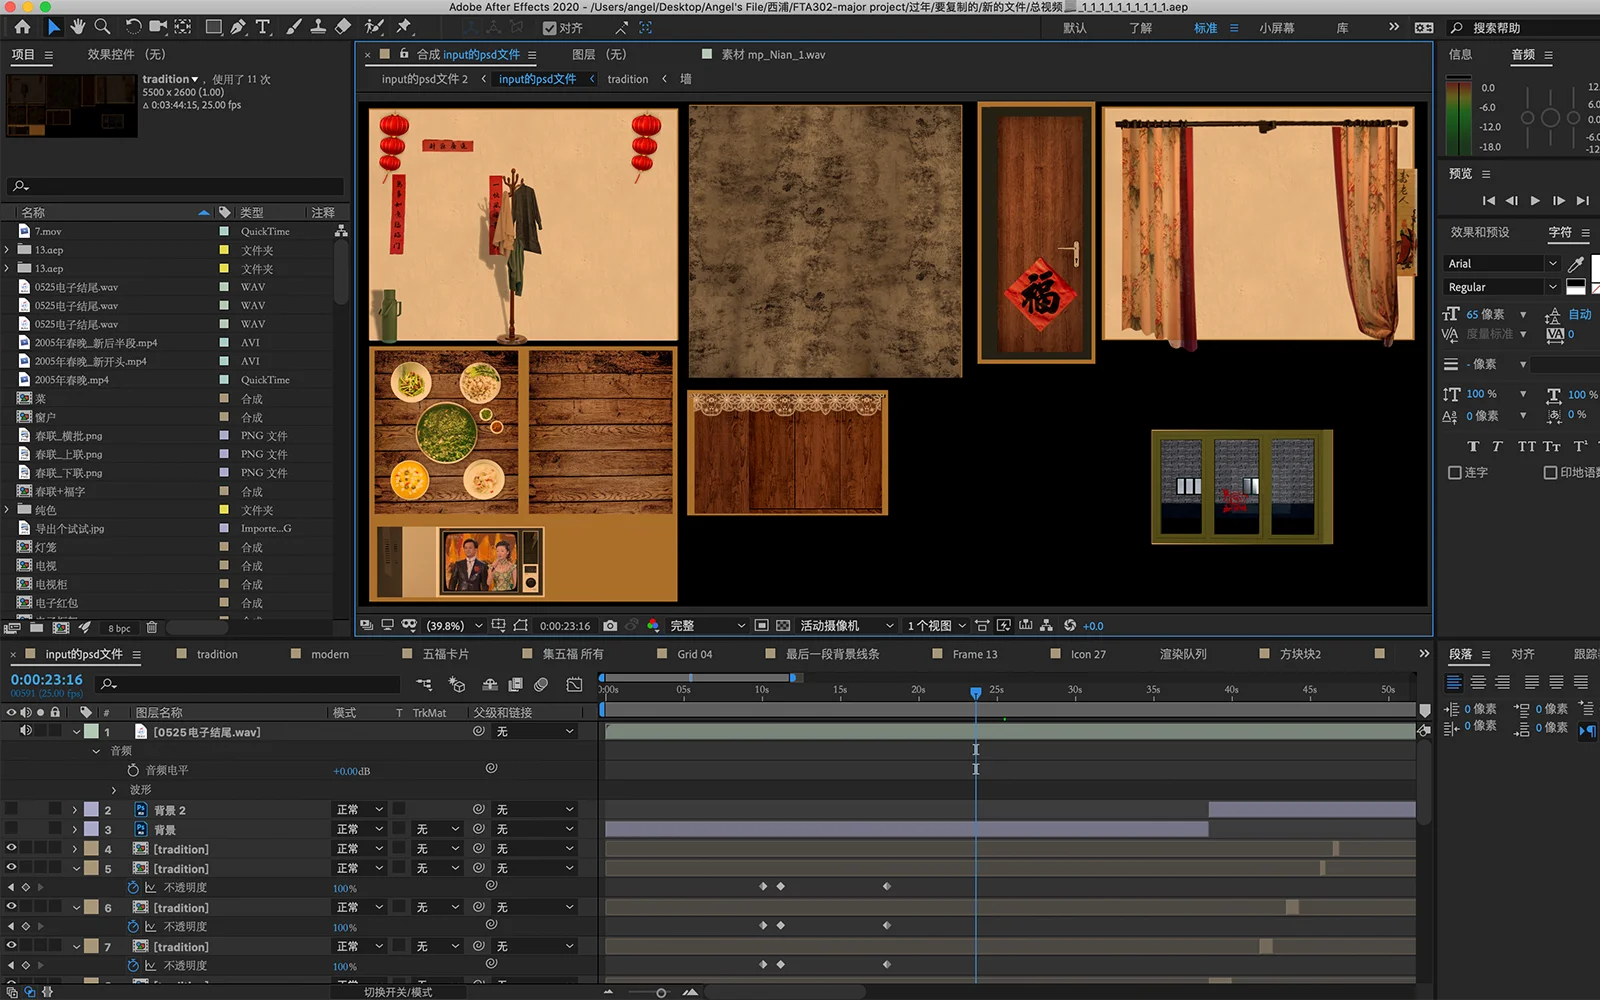Open the 活动摄像机 camera dropdown

847,625
